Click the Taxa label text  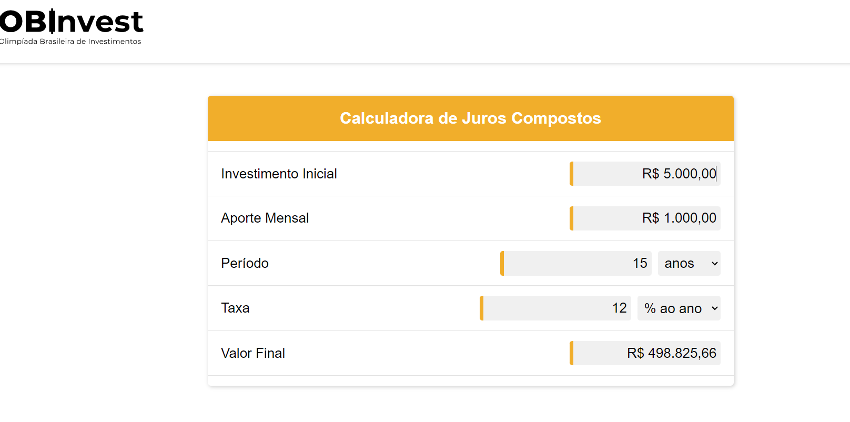pyautogui.click(x=235, y=308)
